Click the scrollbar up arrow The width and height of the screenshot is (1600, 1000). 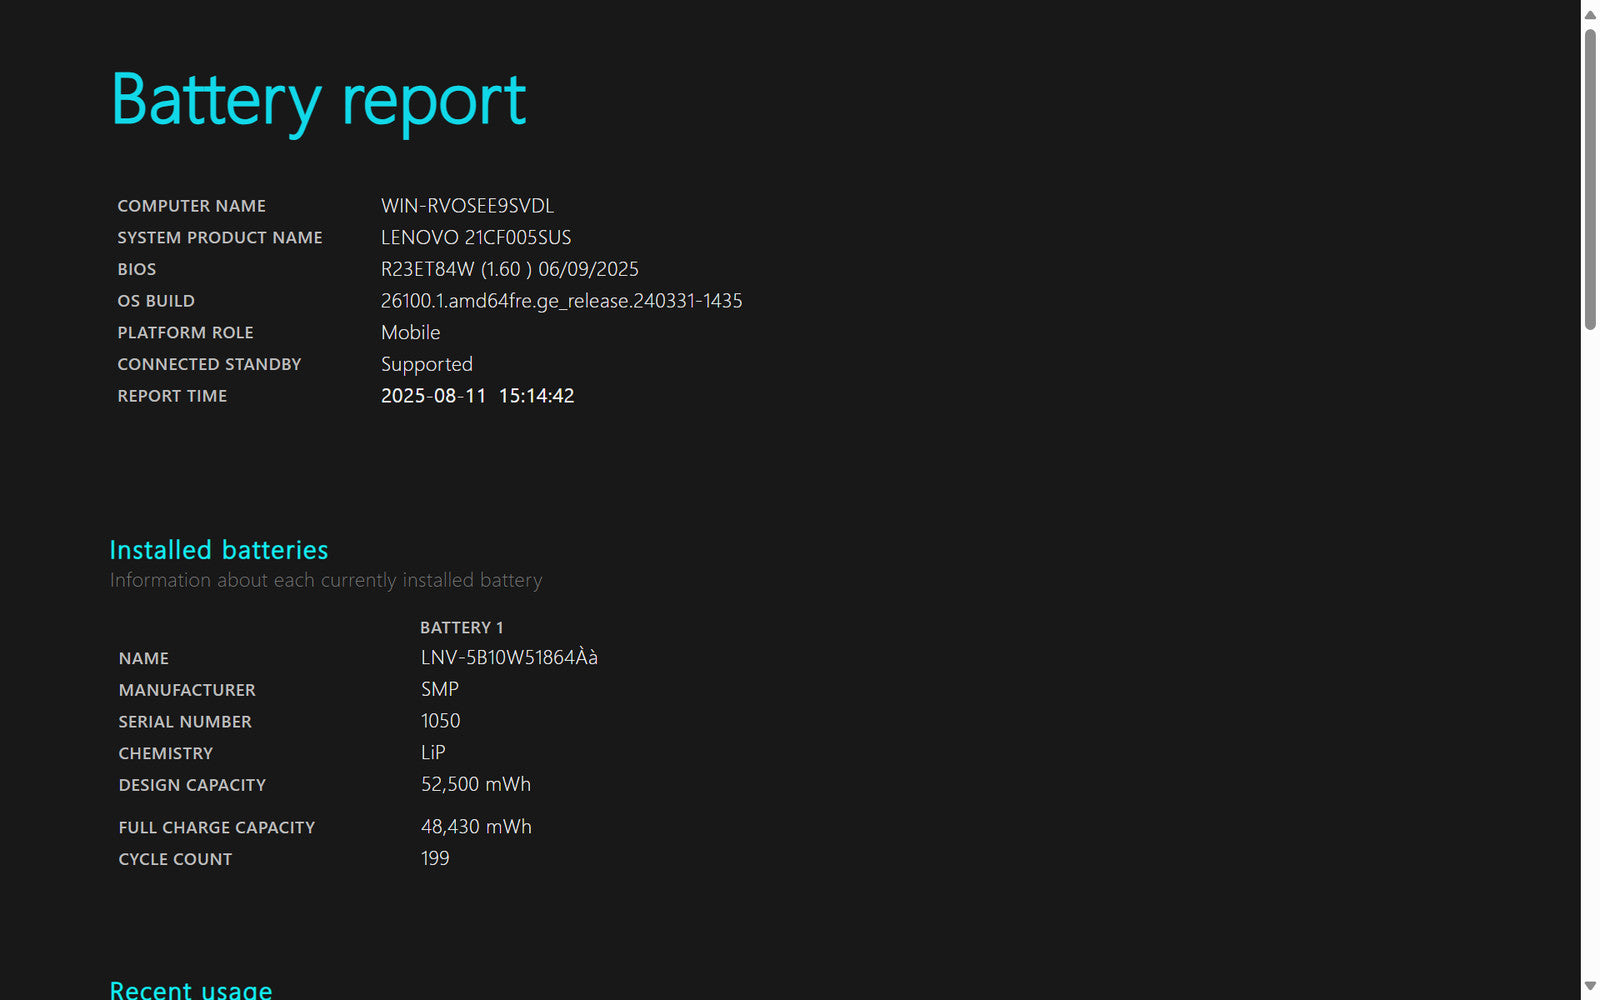1590,14
